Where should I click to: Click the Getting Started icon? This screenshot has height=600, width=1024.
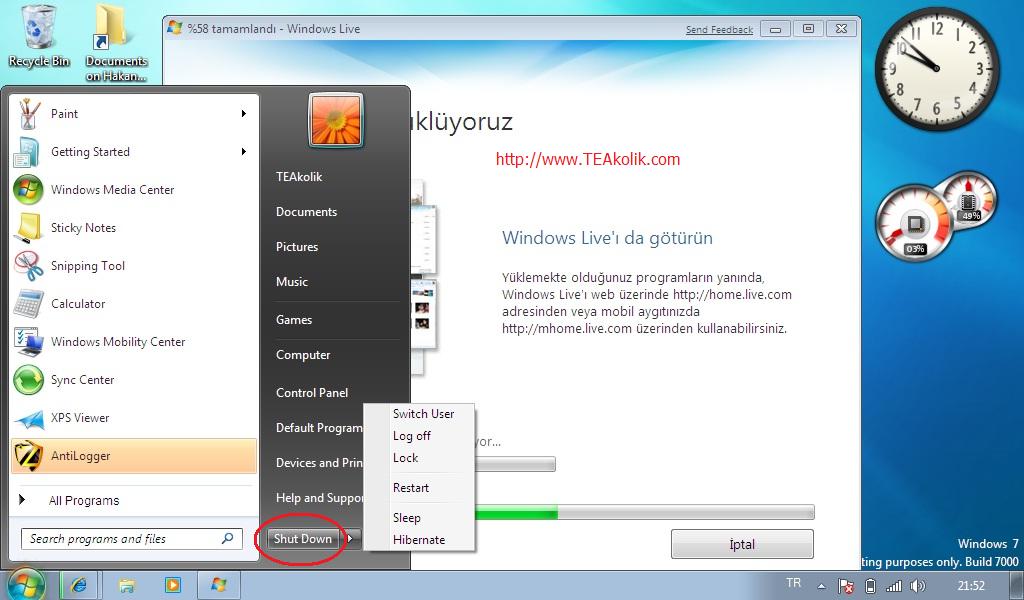click(x=27, y=152)
